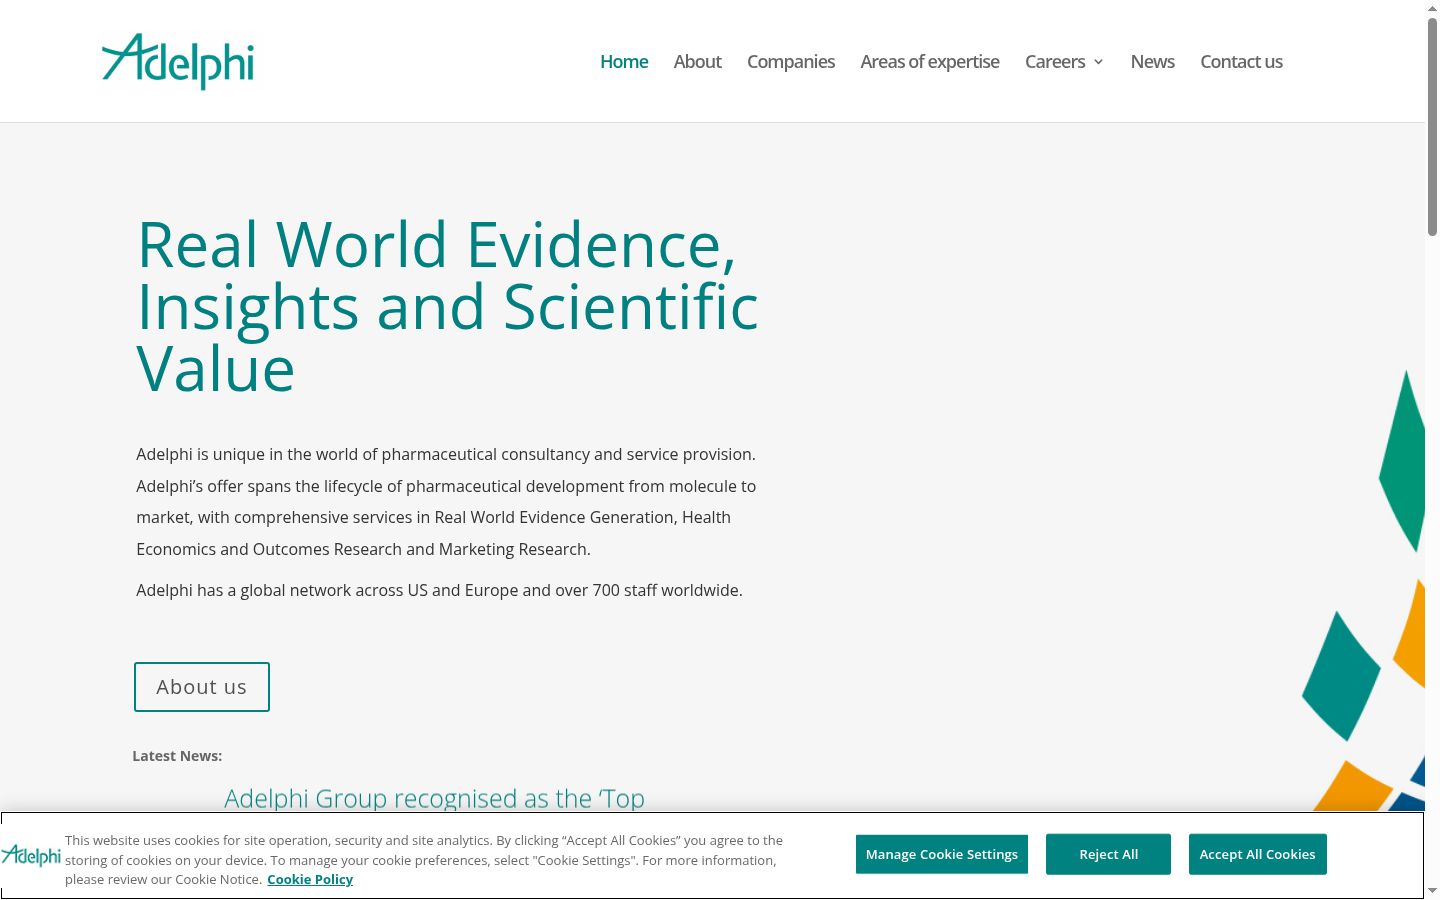Reject all cookies
The width and height of the screenshot is (1440, 900).
point(1108,854)
